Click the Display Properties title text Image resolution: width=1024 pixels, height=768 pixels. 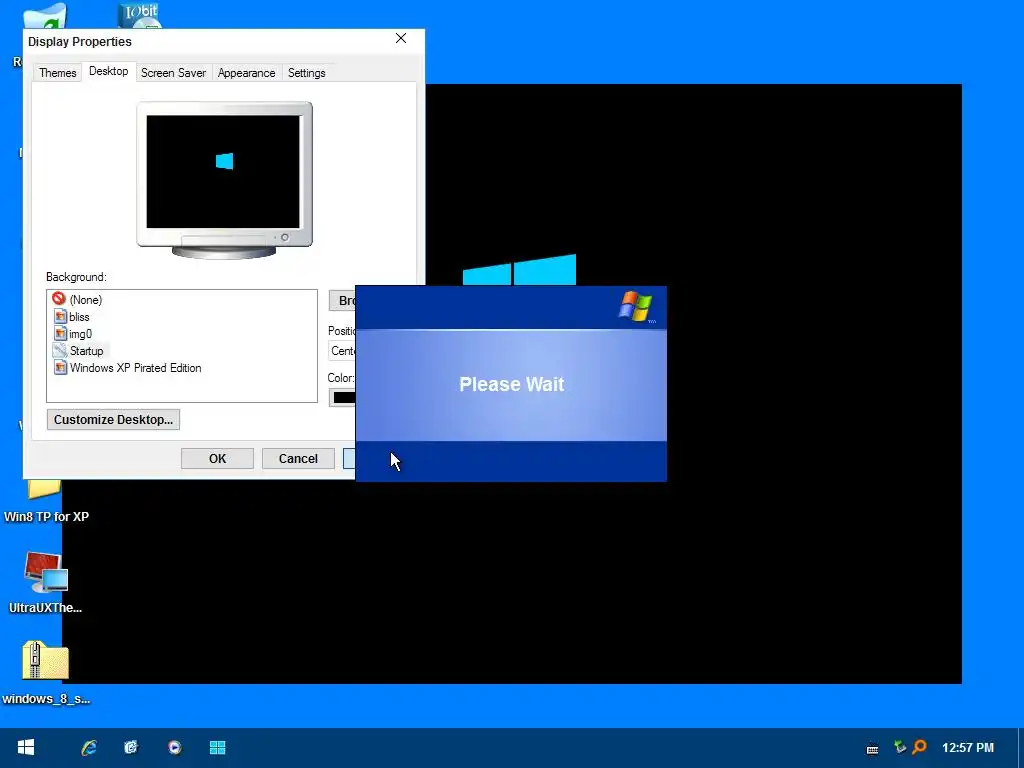tap(80, 42)
